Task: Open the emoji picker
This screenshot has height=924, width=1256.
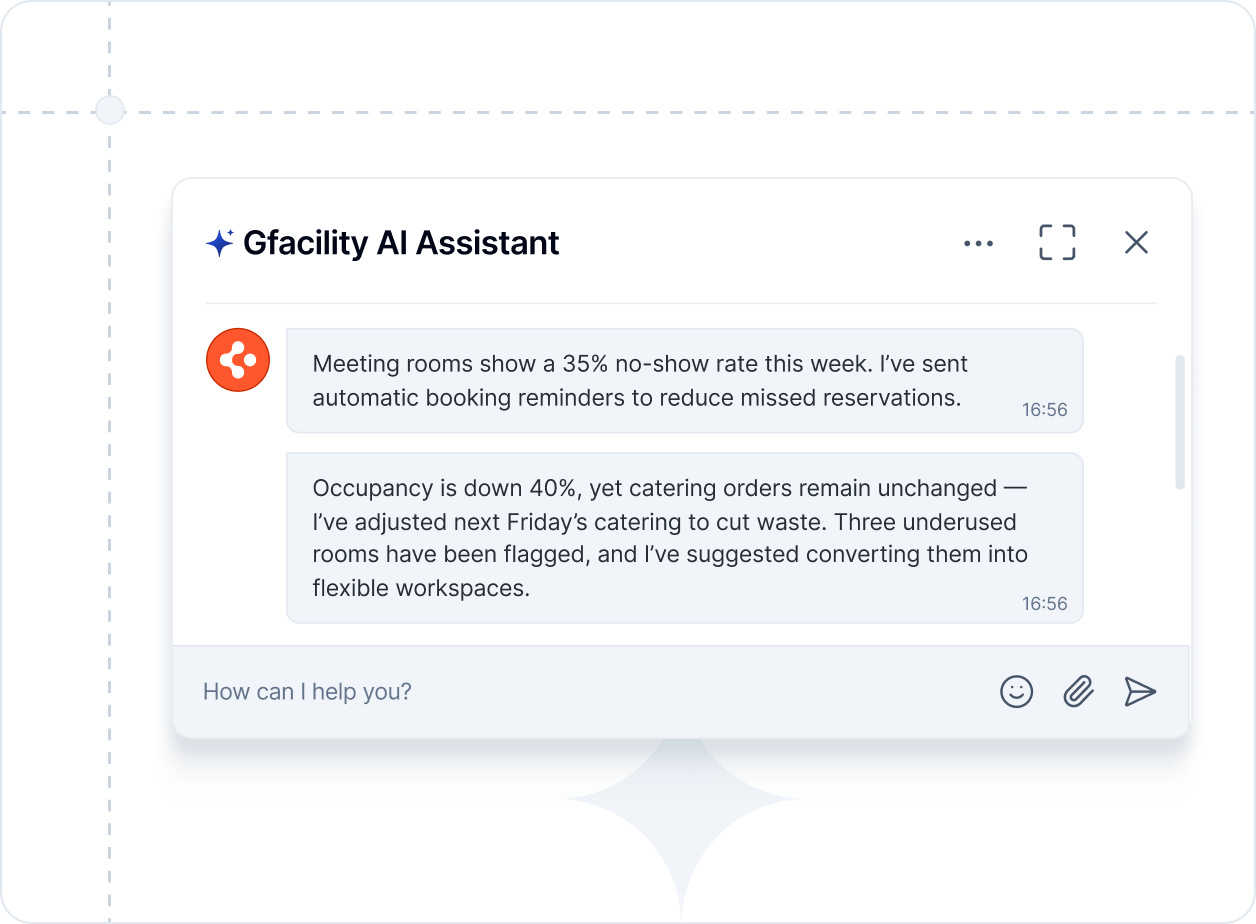Action: (x=1016, y=691)
